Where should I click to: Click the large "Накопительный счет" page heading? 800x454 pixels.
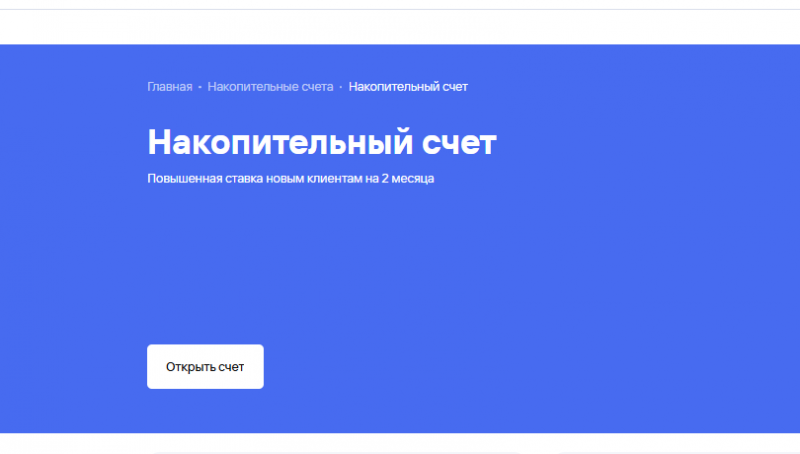[x=321, y=142]
